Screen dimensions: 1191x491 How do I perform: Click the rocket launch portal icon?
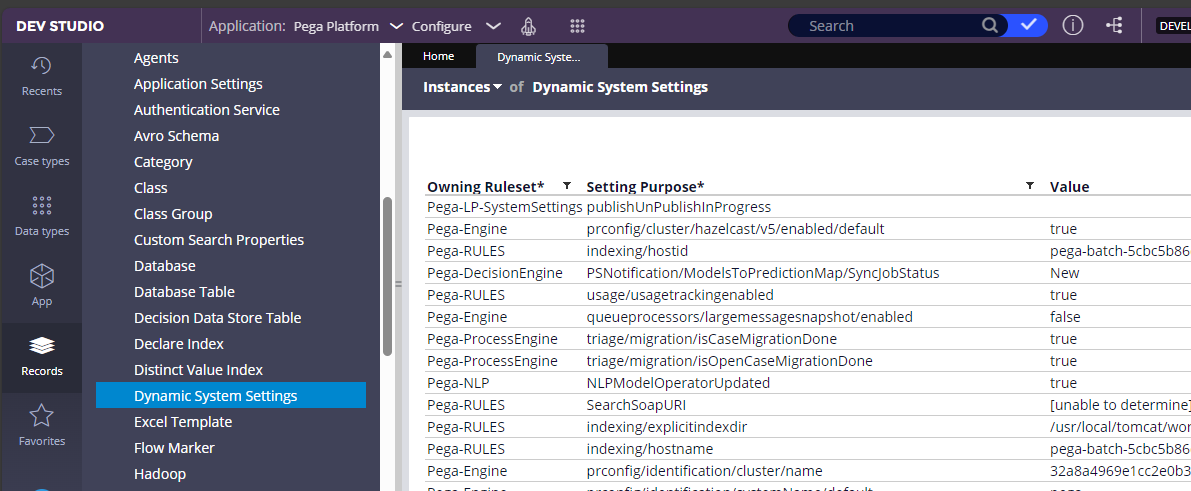click(529, 26)
